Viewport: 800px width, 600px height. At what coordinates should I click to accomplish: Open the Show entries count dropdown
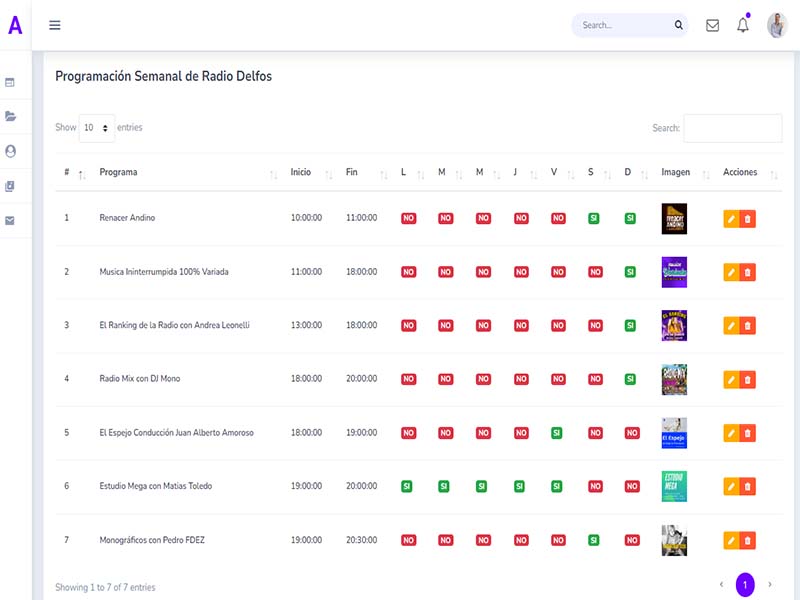(x=96, y=128)
